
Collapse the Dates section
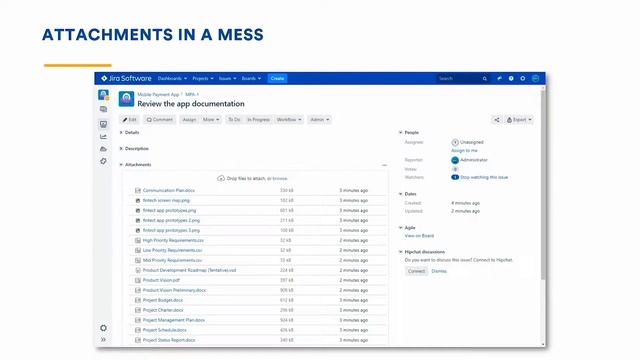point(400,194)
